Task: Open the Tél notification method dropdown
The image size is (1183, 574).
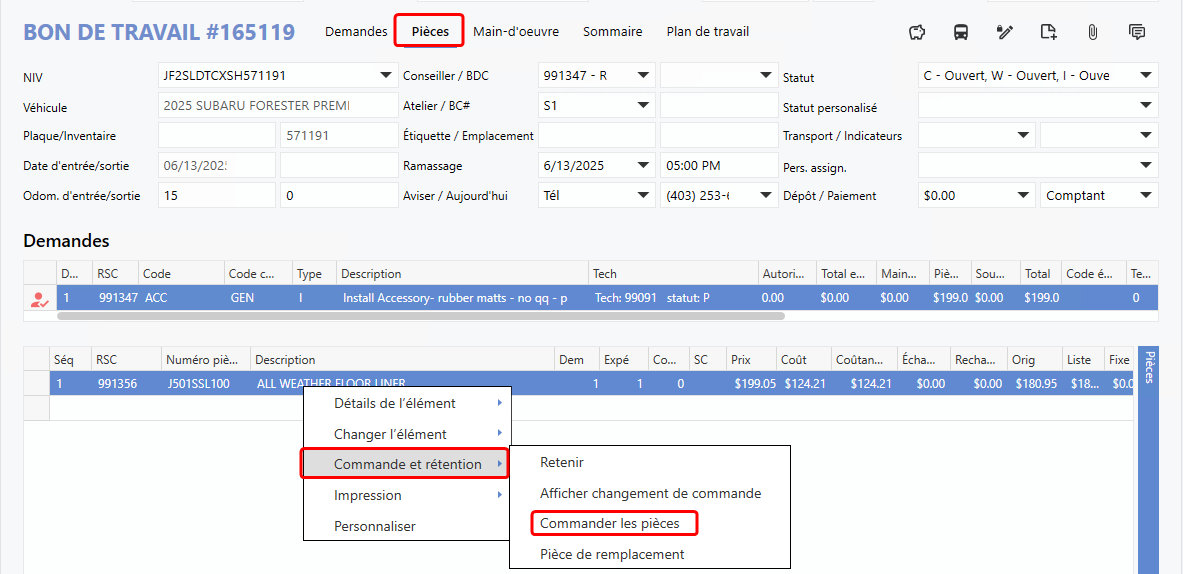Action: coord(642,196)
